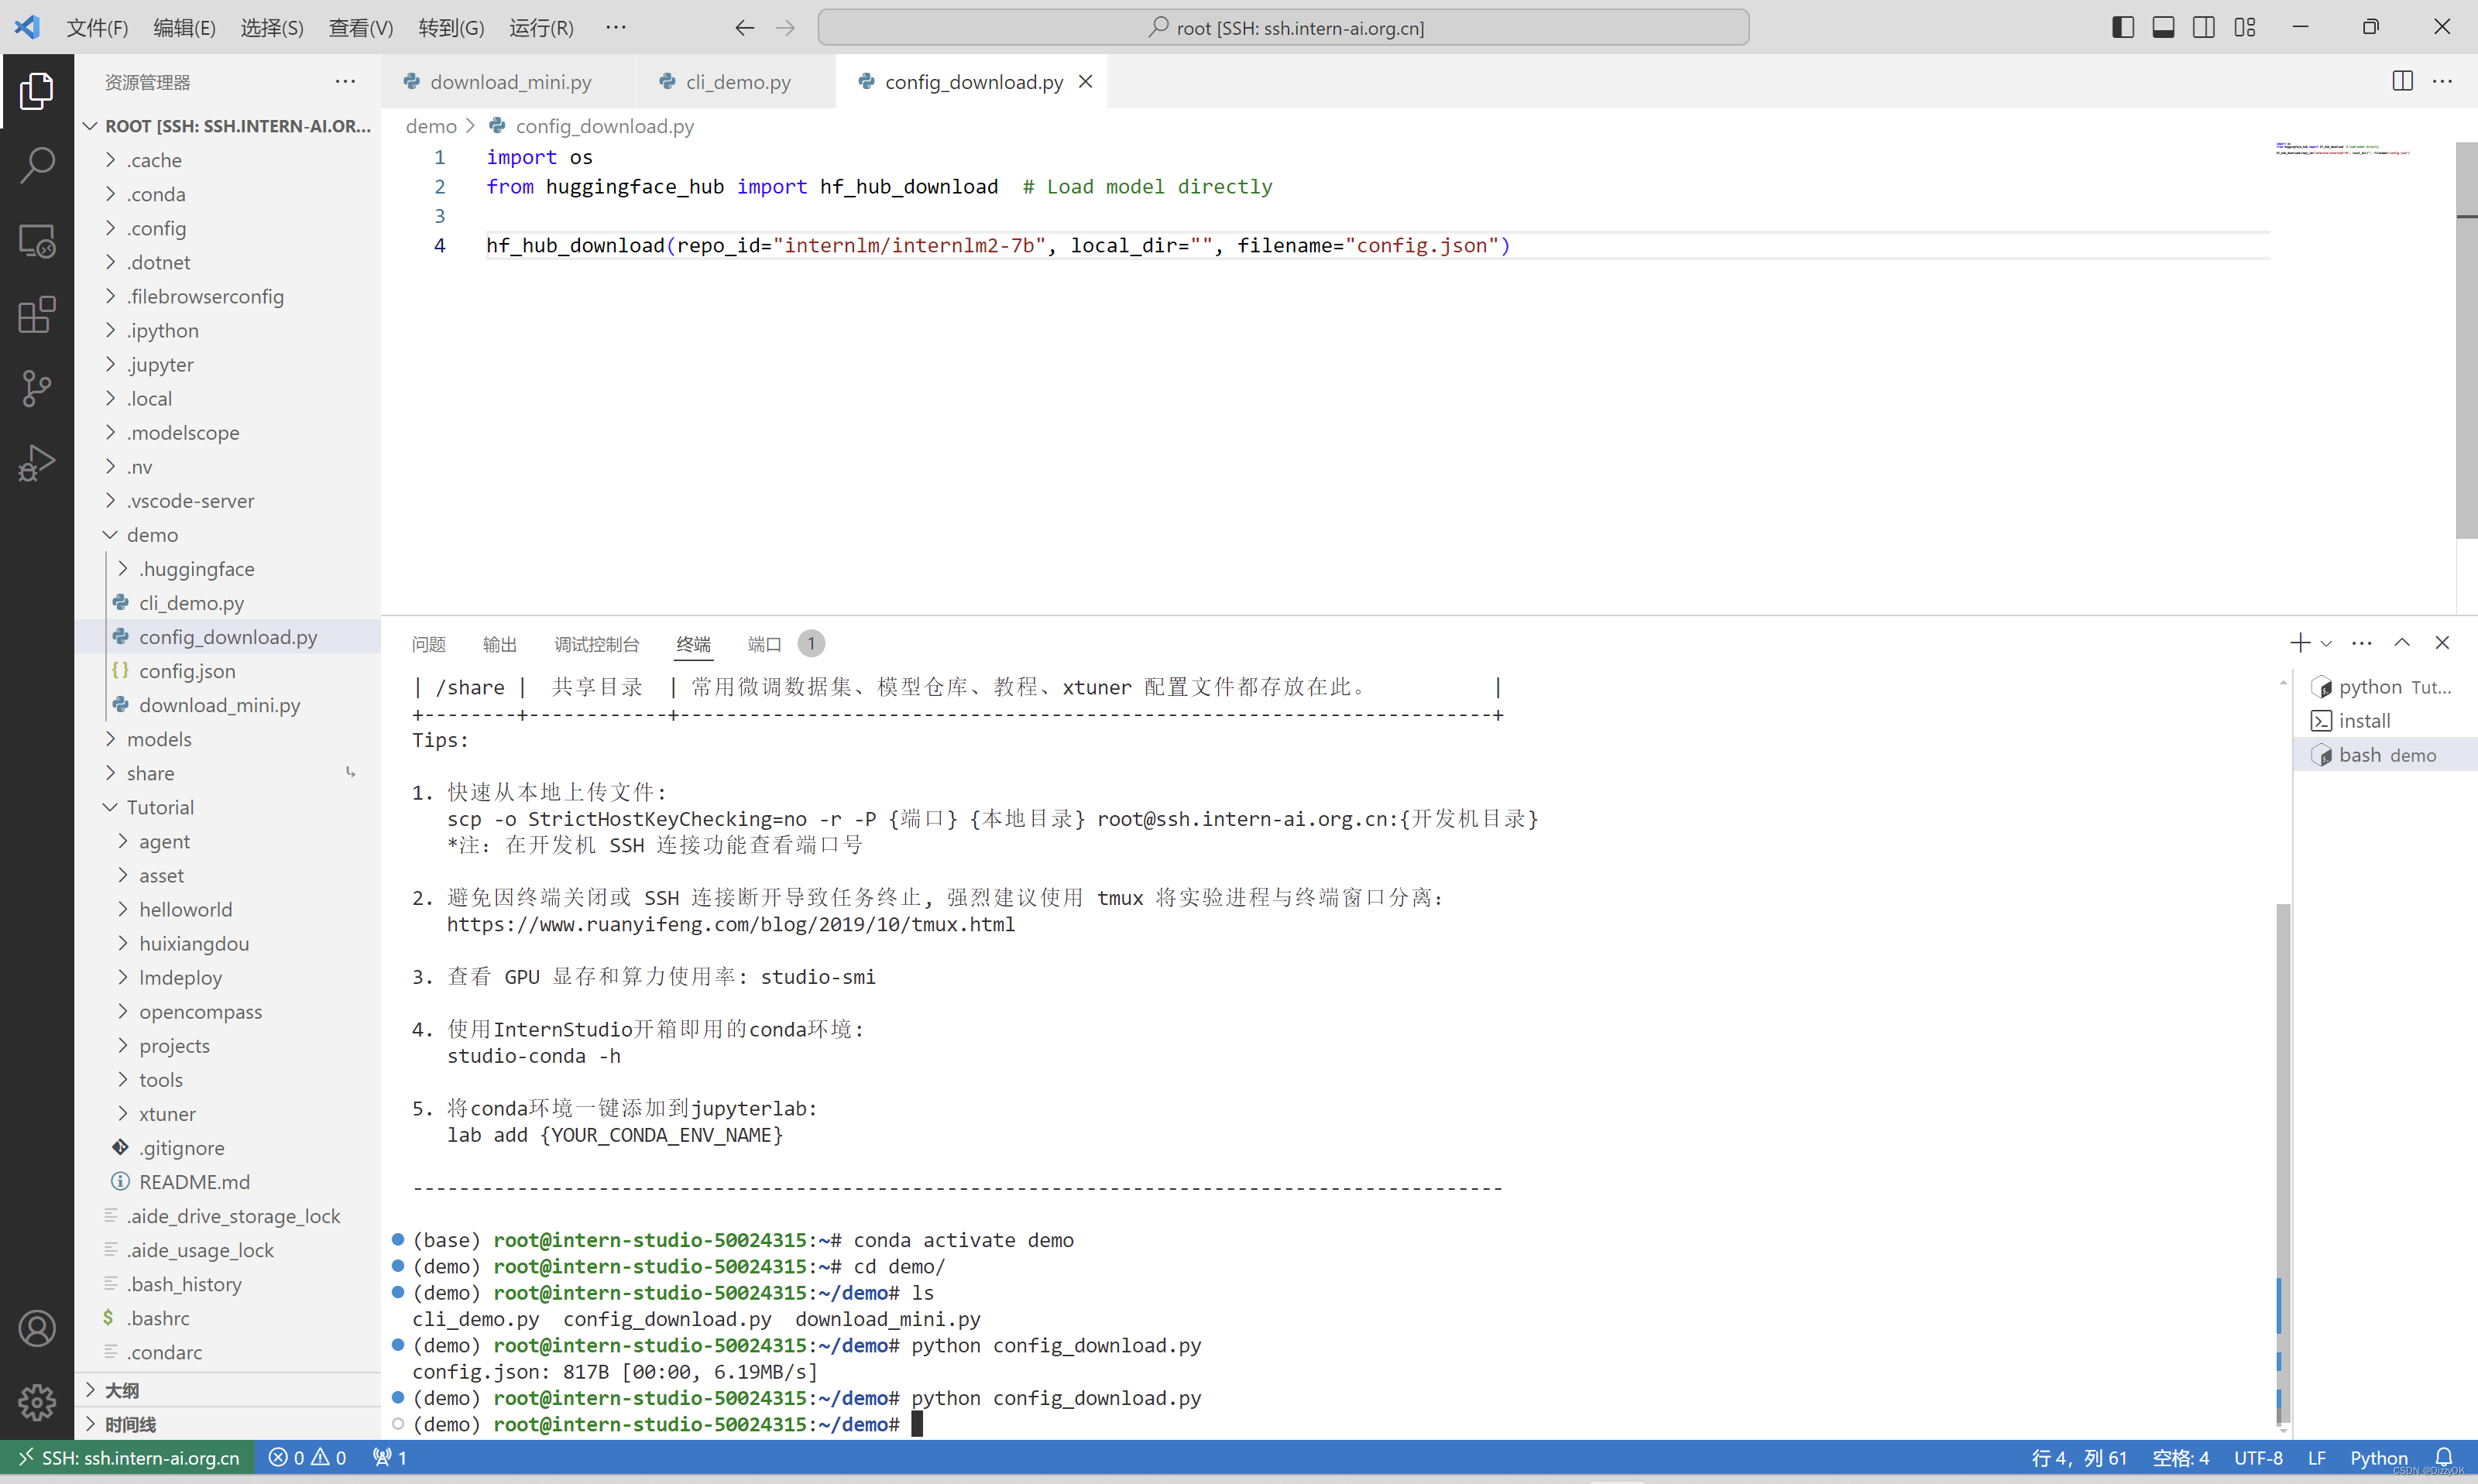Click the Run and Debug icon
The image size is (2478, 1484).
(39, 463)
